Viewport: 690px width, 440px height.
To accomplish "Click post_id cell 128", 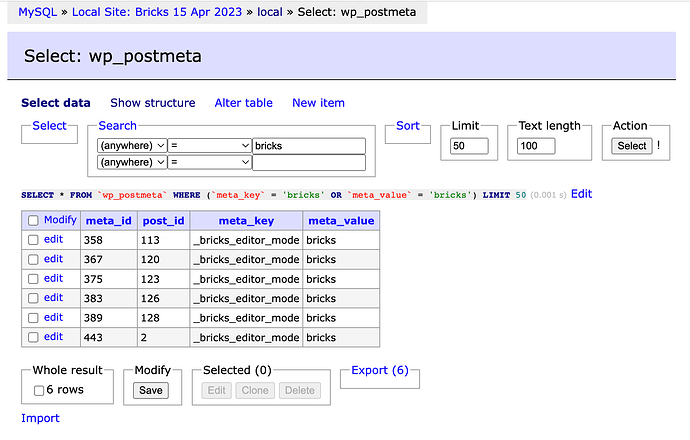I will (163, 318).
